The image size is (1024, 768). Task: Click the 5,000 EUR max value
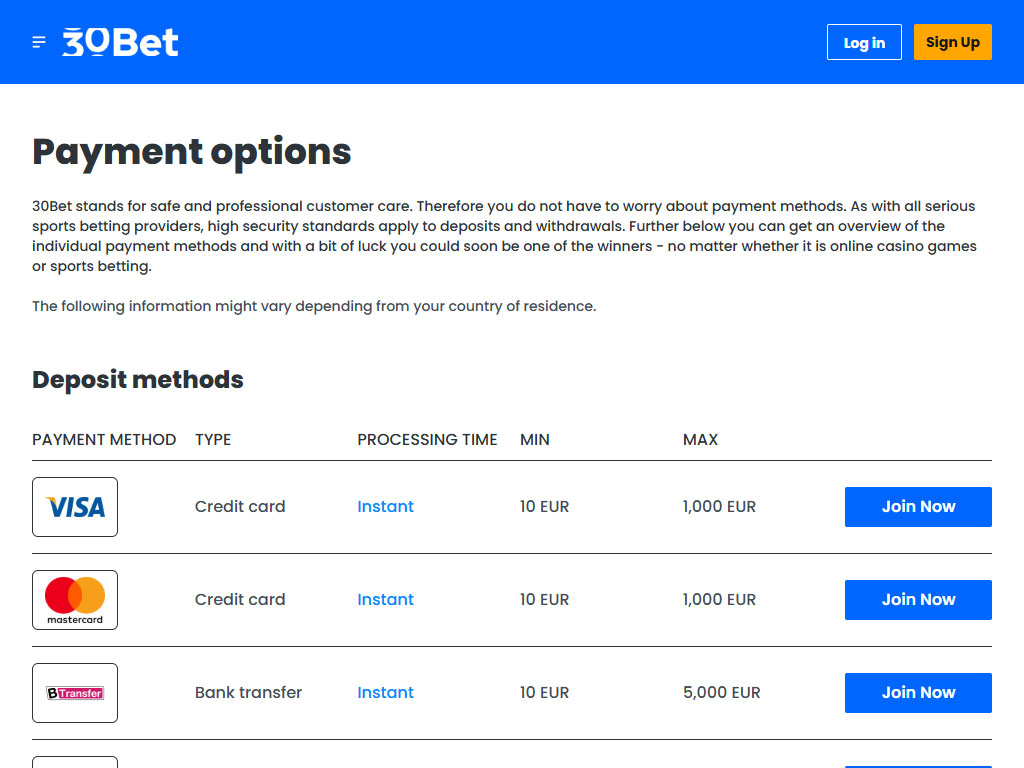(721, 693)
